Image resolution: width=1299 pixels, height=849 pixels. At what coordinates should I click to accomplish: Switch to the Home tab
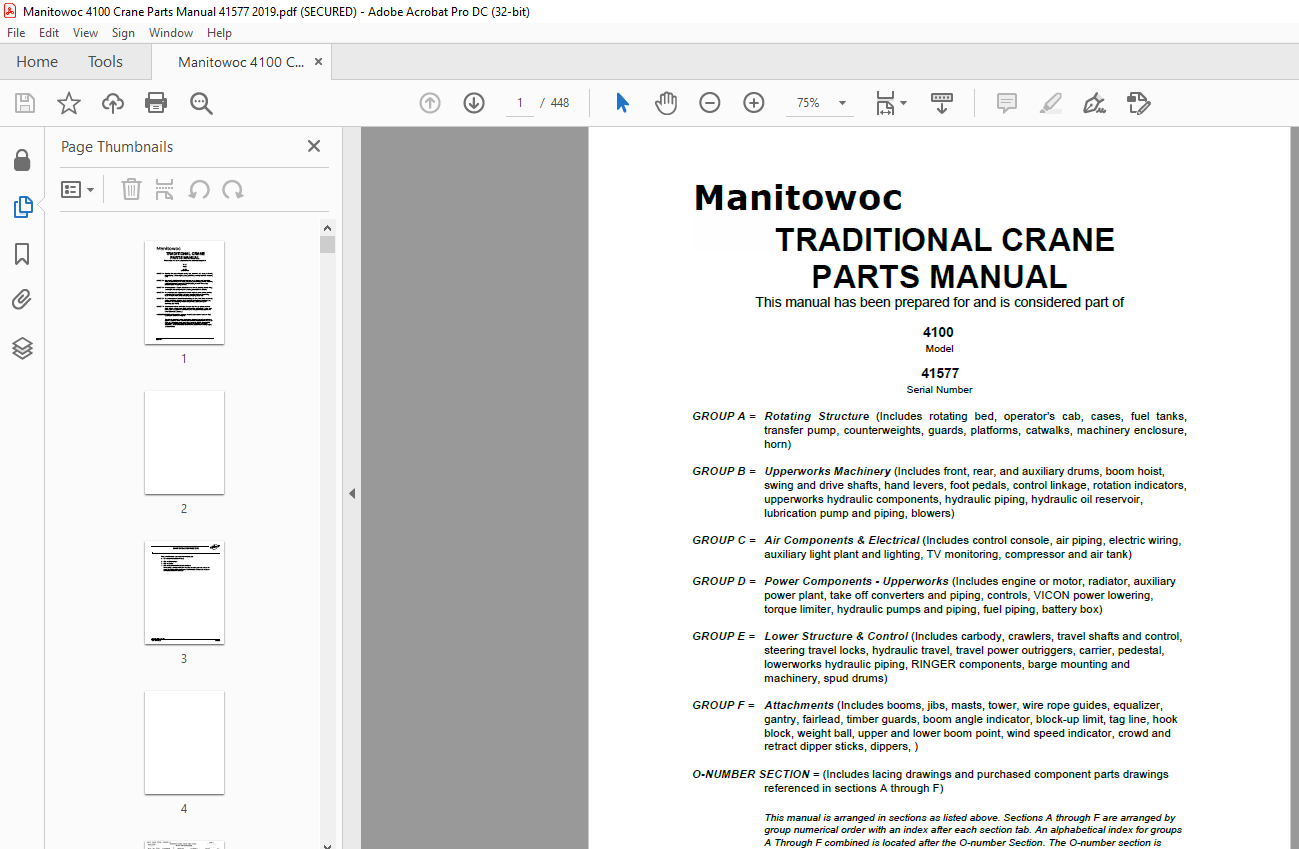click(37, 62)
